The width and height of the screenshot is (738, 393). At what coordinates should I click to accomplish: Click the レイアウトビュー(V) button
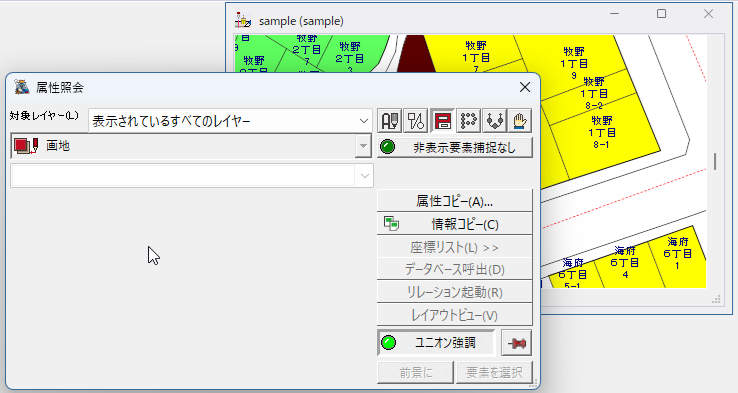(x=455, y=315)
